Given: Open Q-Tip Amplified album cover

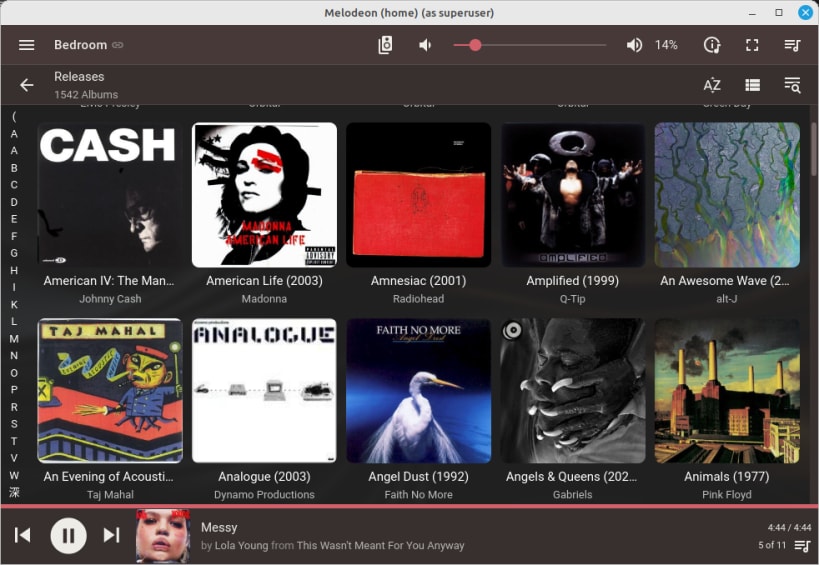Looking at the screenshot, I should pyautogui.click(x=572, y=195).
